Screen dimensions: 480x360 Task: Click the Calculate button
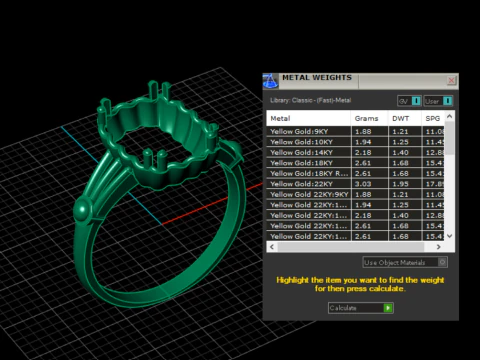pos(361,308)
